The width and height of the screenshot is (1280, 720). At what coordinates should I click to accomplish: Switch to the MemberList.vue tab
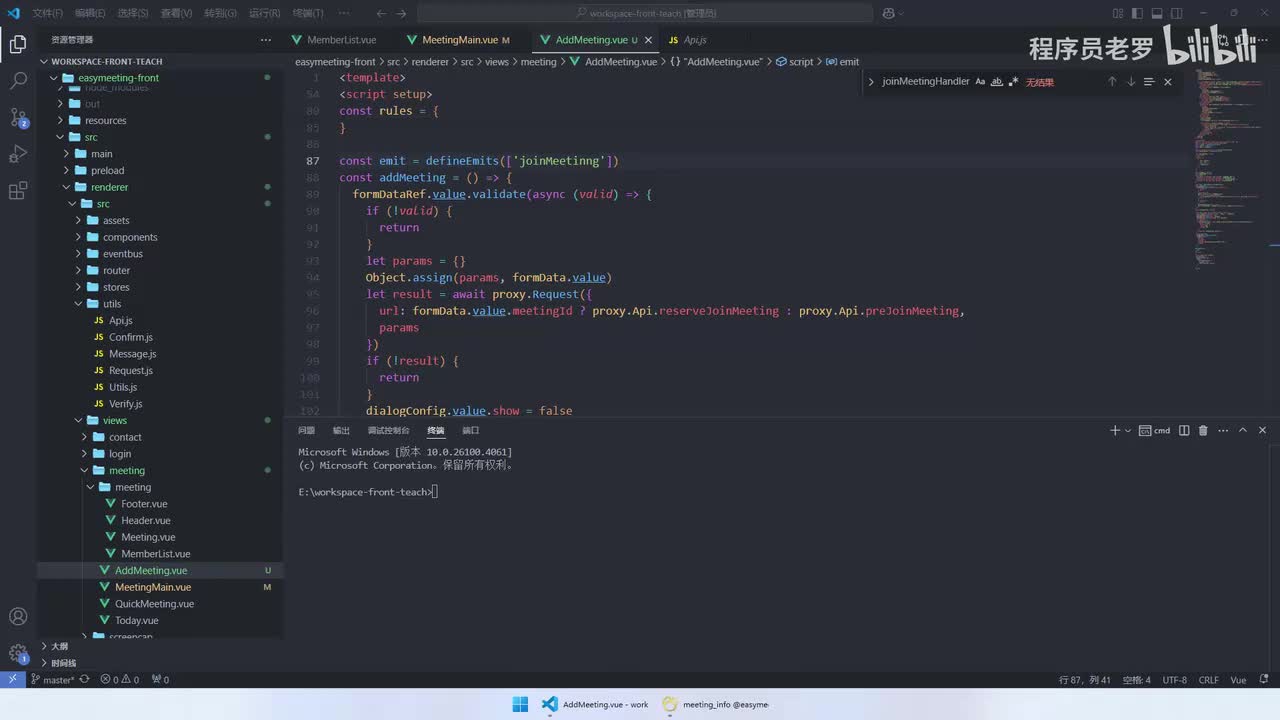click(x=341, y=40)
